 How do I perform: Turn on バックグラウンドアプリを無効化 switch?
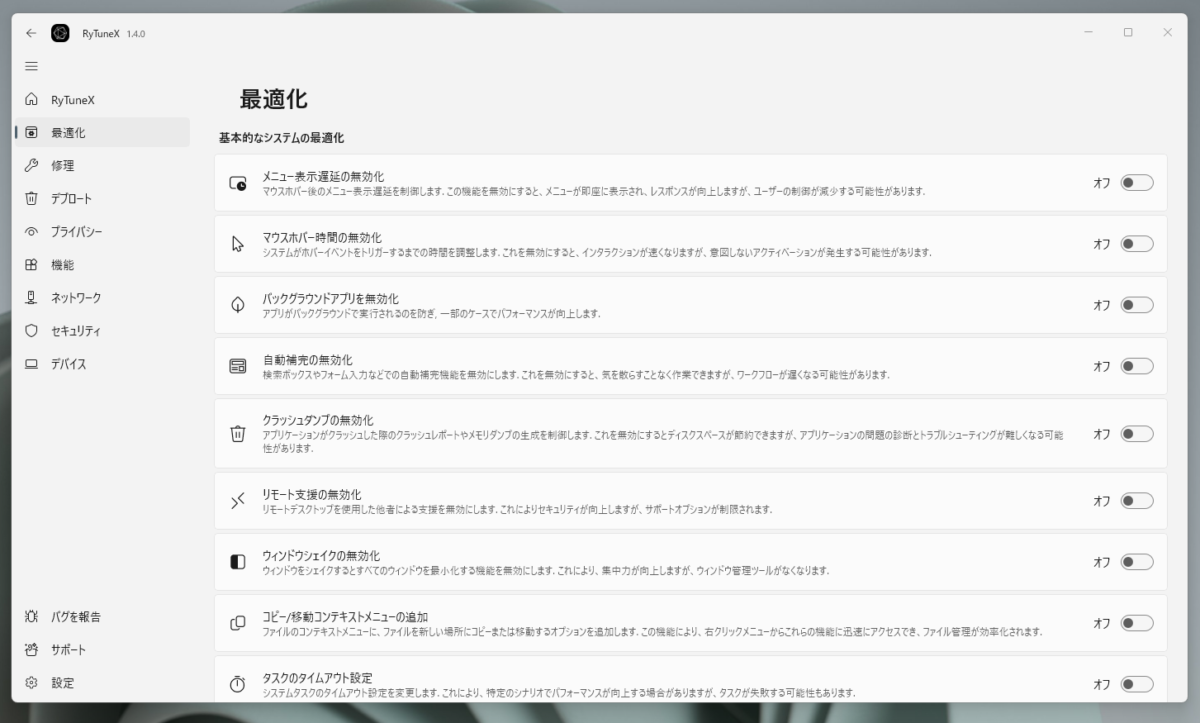(x=1137, y=305)
